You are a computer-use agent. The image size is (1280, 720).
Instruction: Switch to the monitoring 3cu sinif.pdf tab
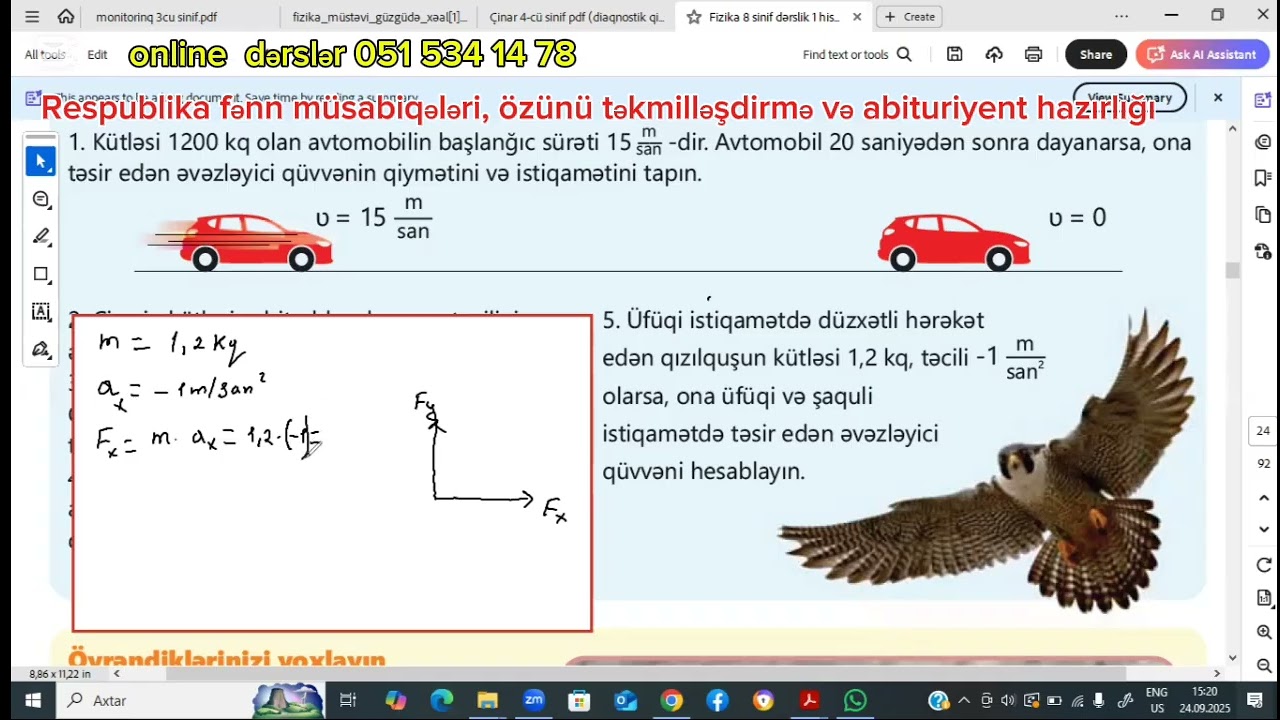[156, 17]
